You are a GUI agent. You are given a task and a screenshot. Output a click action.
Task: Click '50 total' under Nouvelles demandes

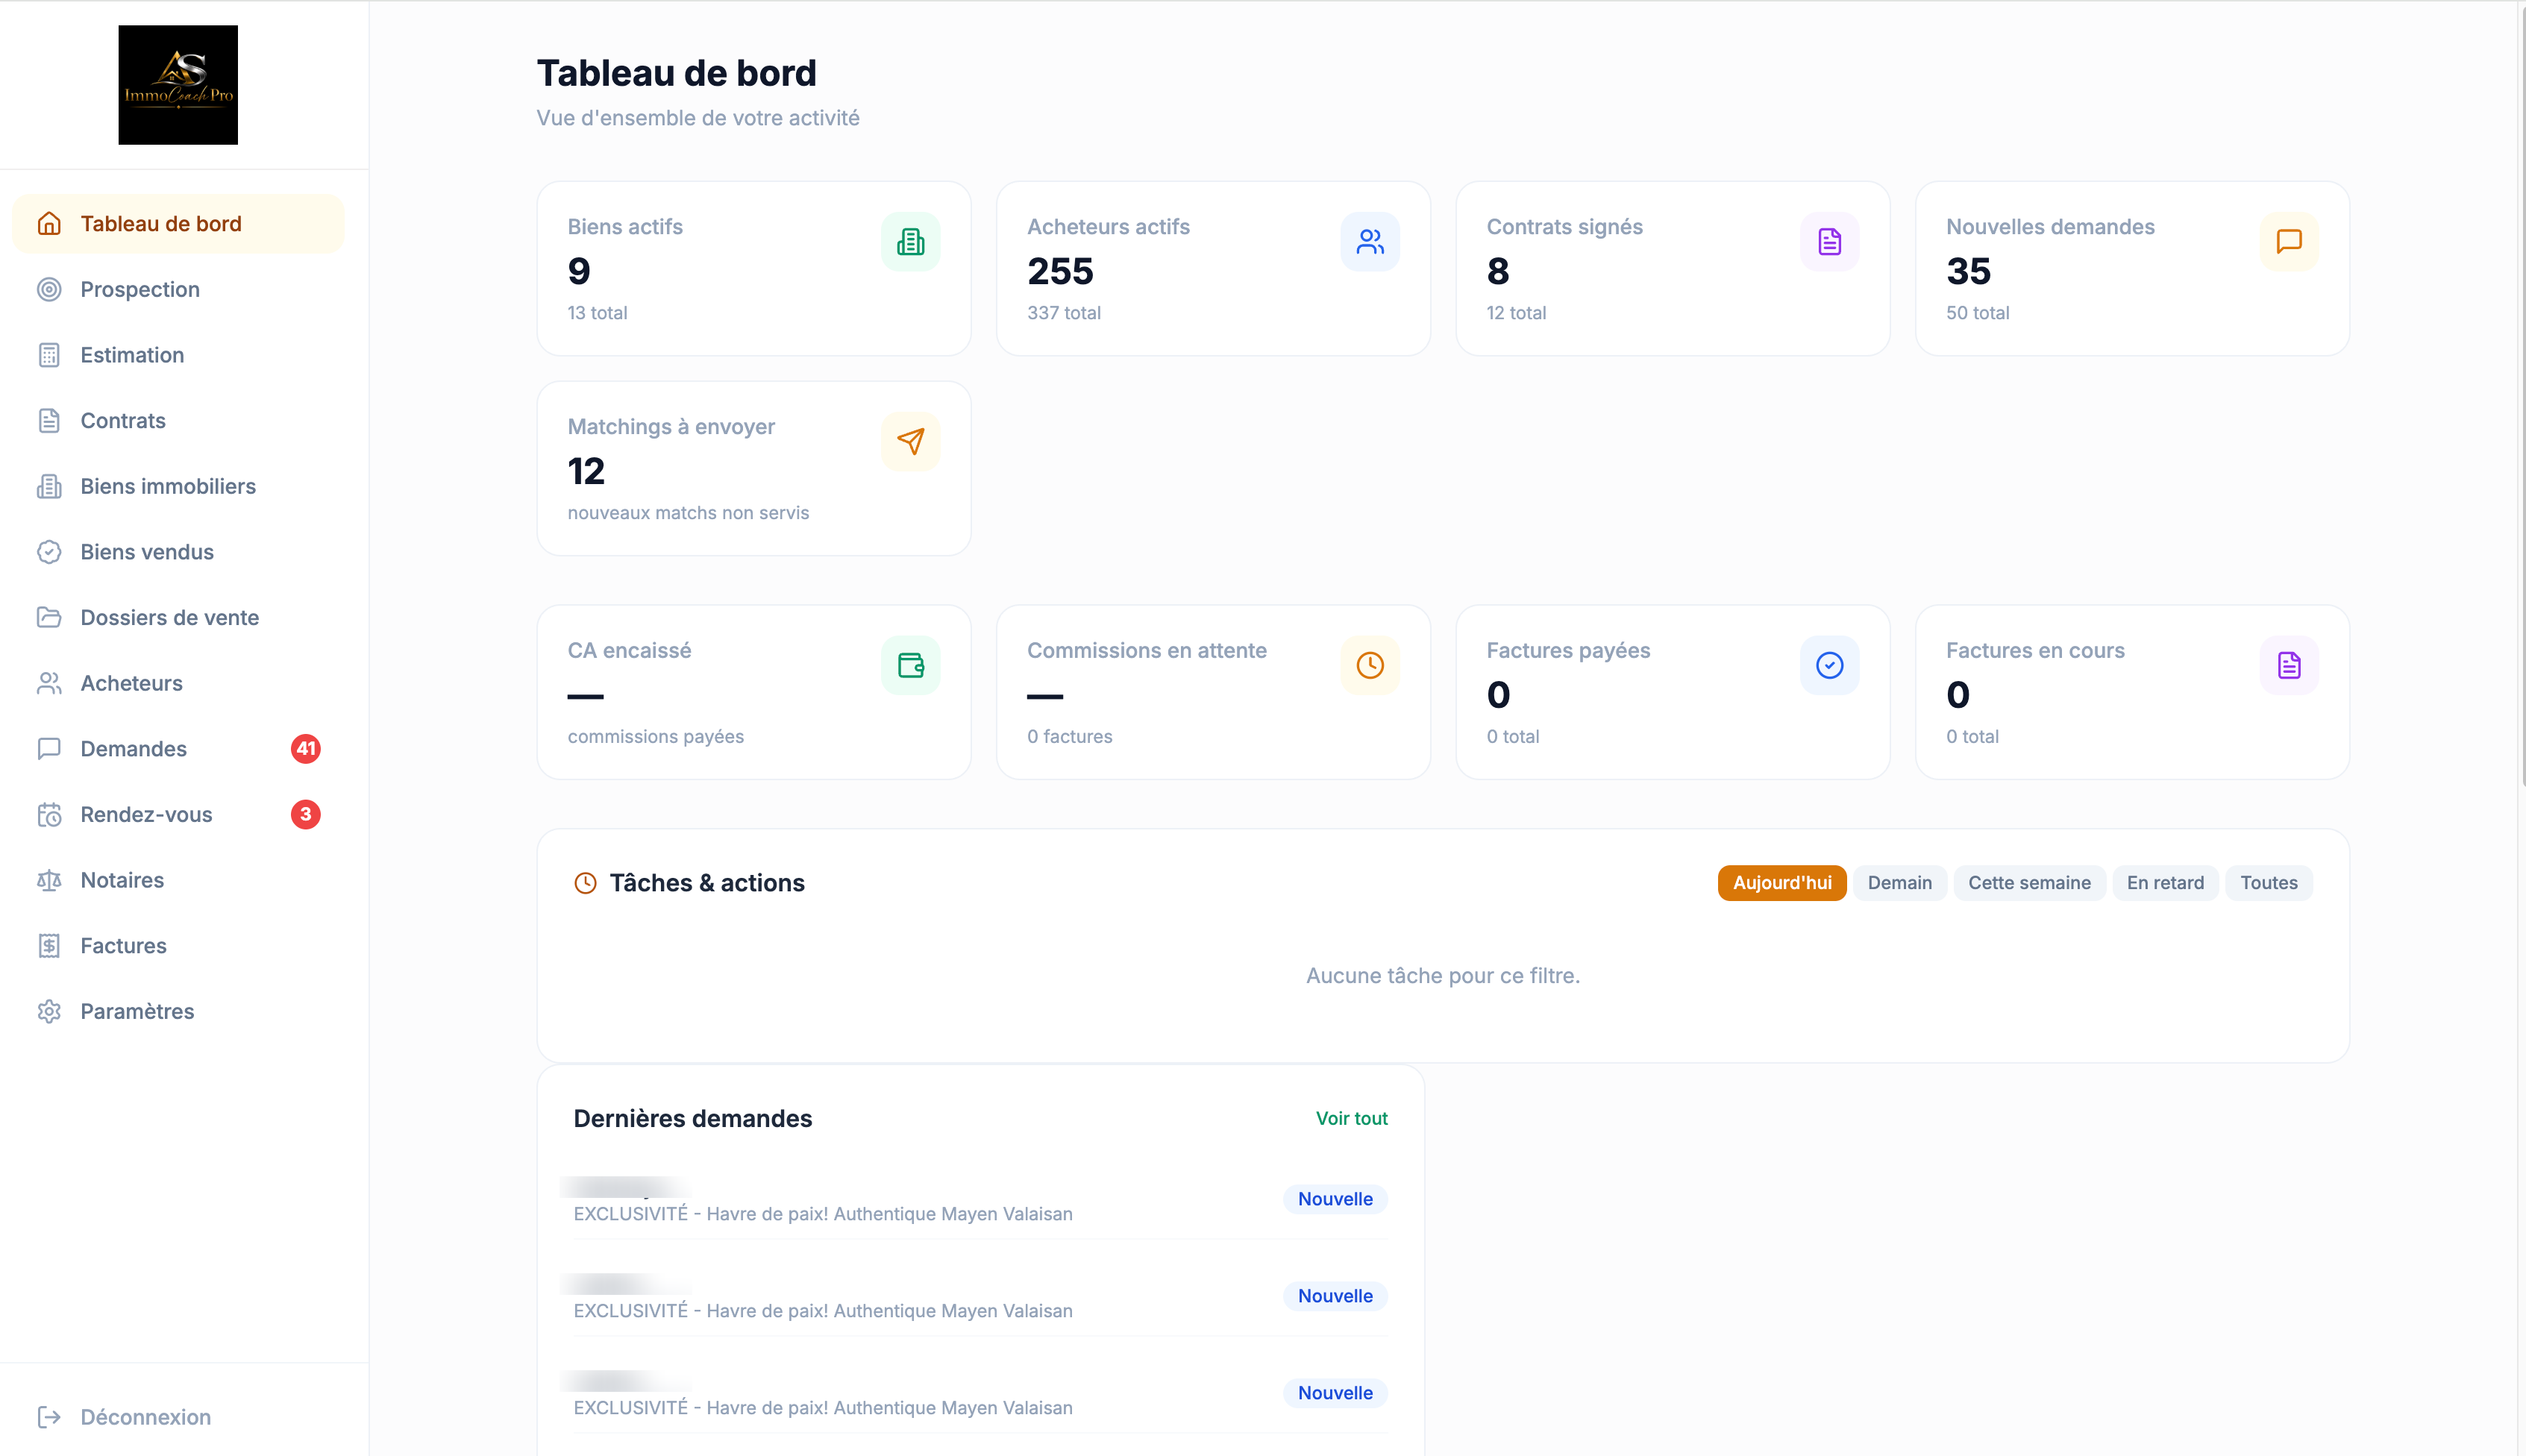point(1977,313)
